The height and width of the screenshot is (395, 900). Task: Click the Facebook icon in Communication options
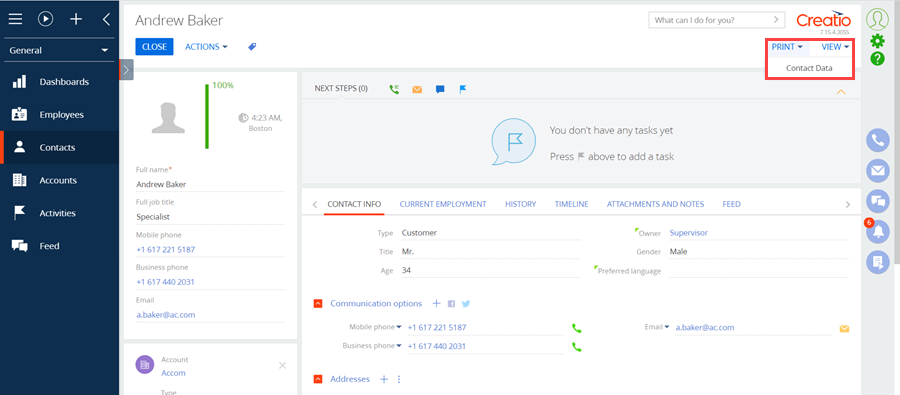(451, 304)
